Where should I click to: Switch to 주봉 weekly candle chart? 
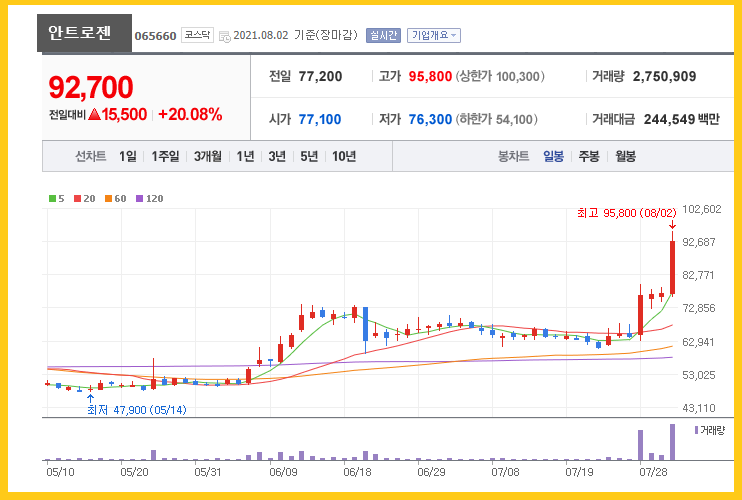point(589,156)
